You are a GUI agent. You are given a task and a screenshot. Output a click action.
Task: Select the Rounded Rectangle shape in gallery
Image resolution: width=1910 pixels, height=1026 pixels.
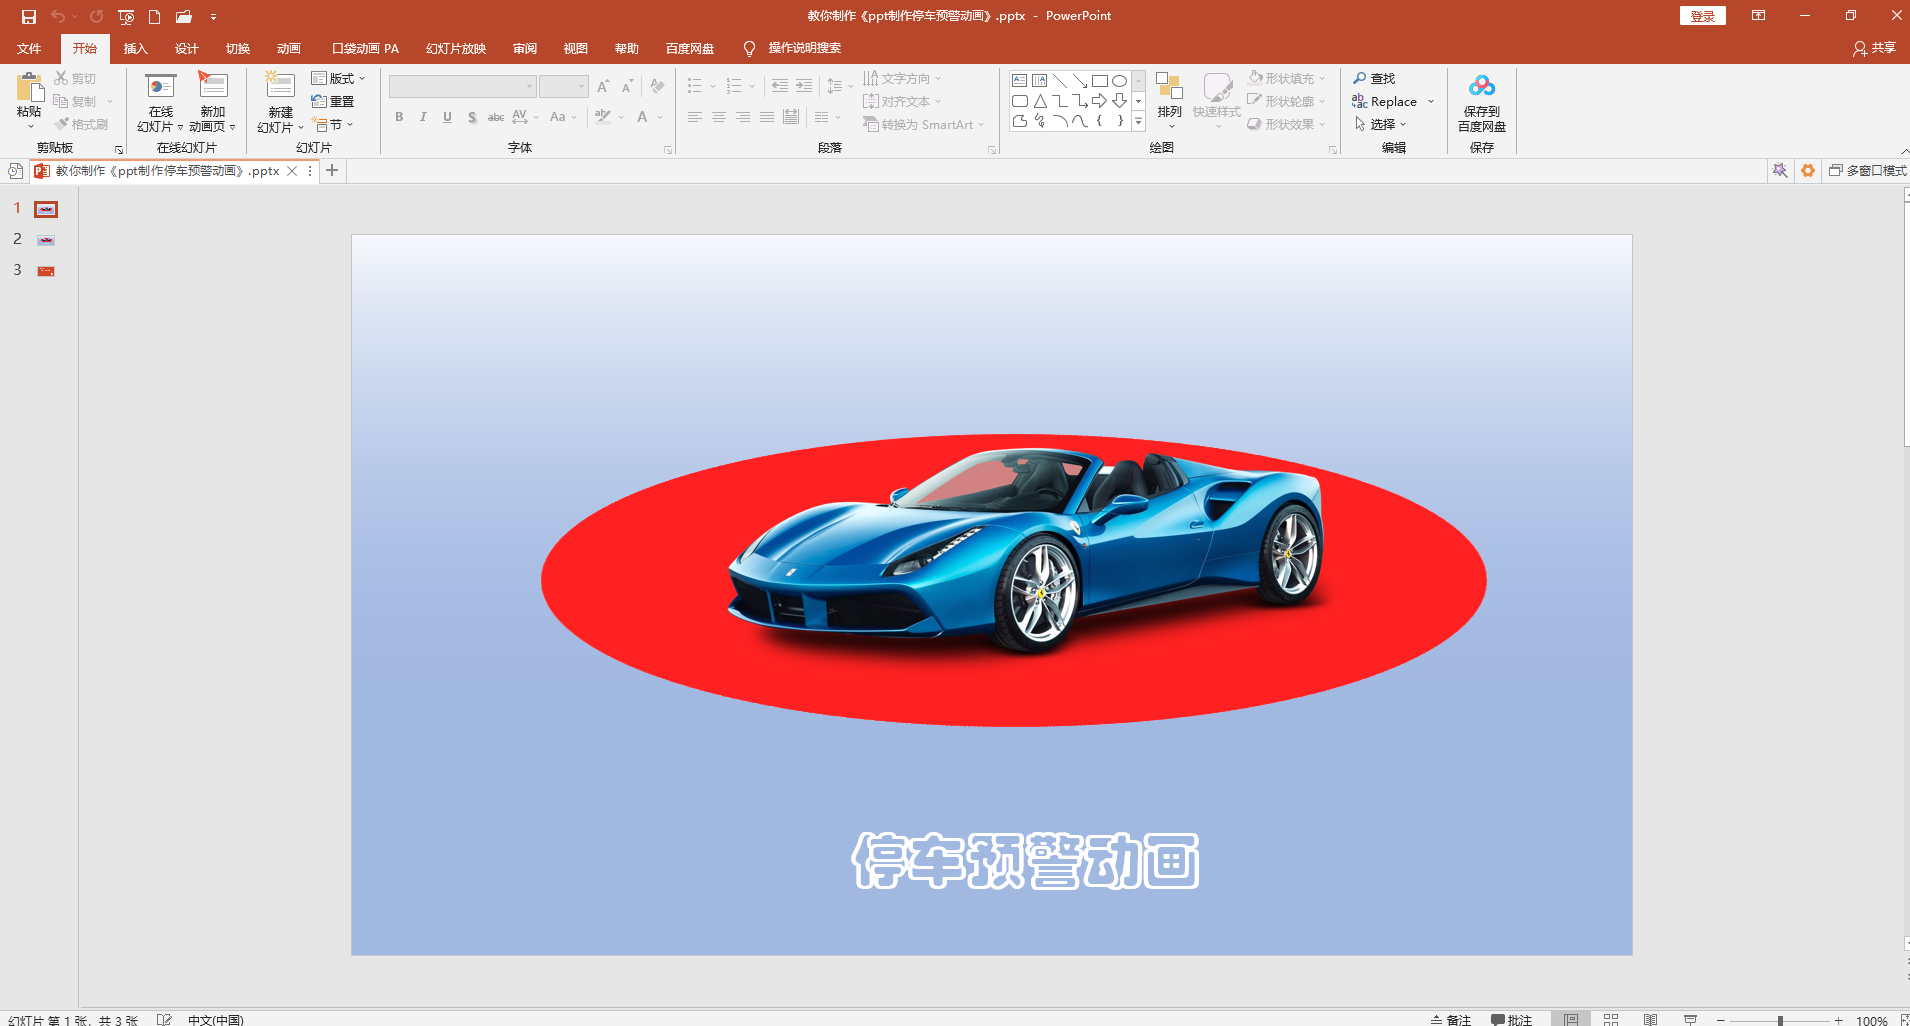pos(1020,101)
